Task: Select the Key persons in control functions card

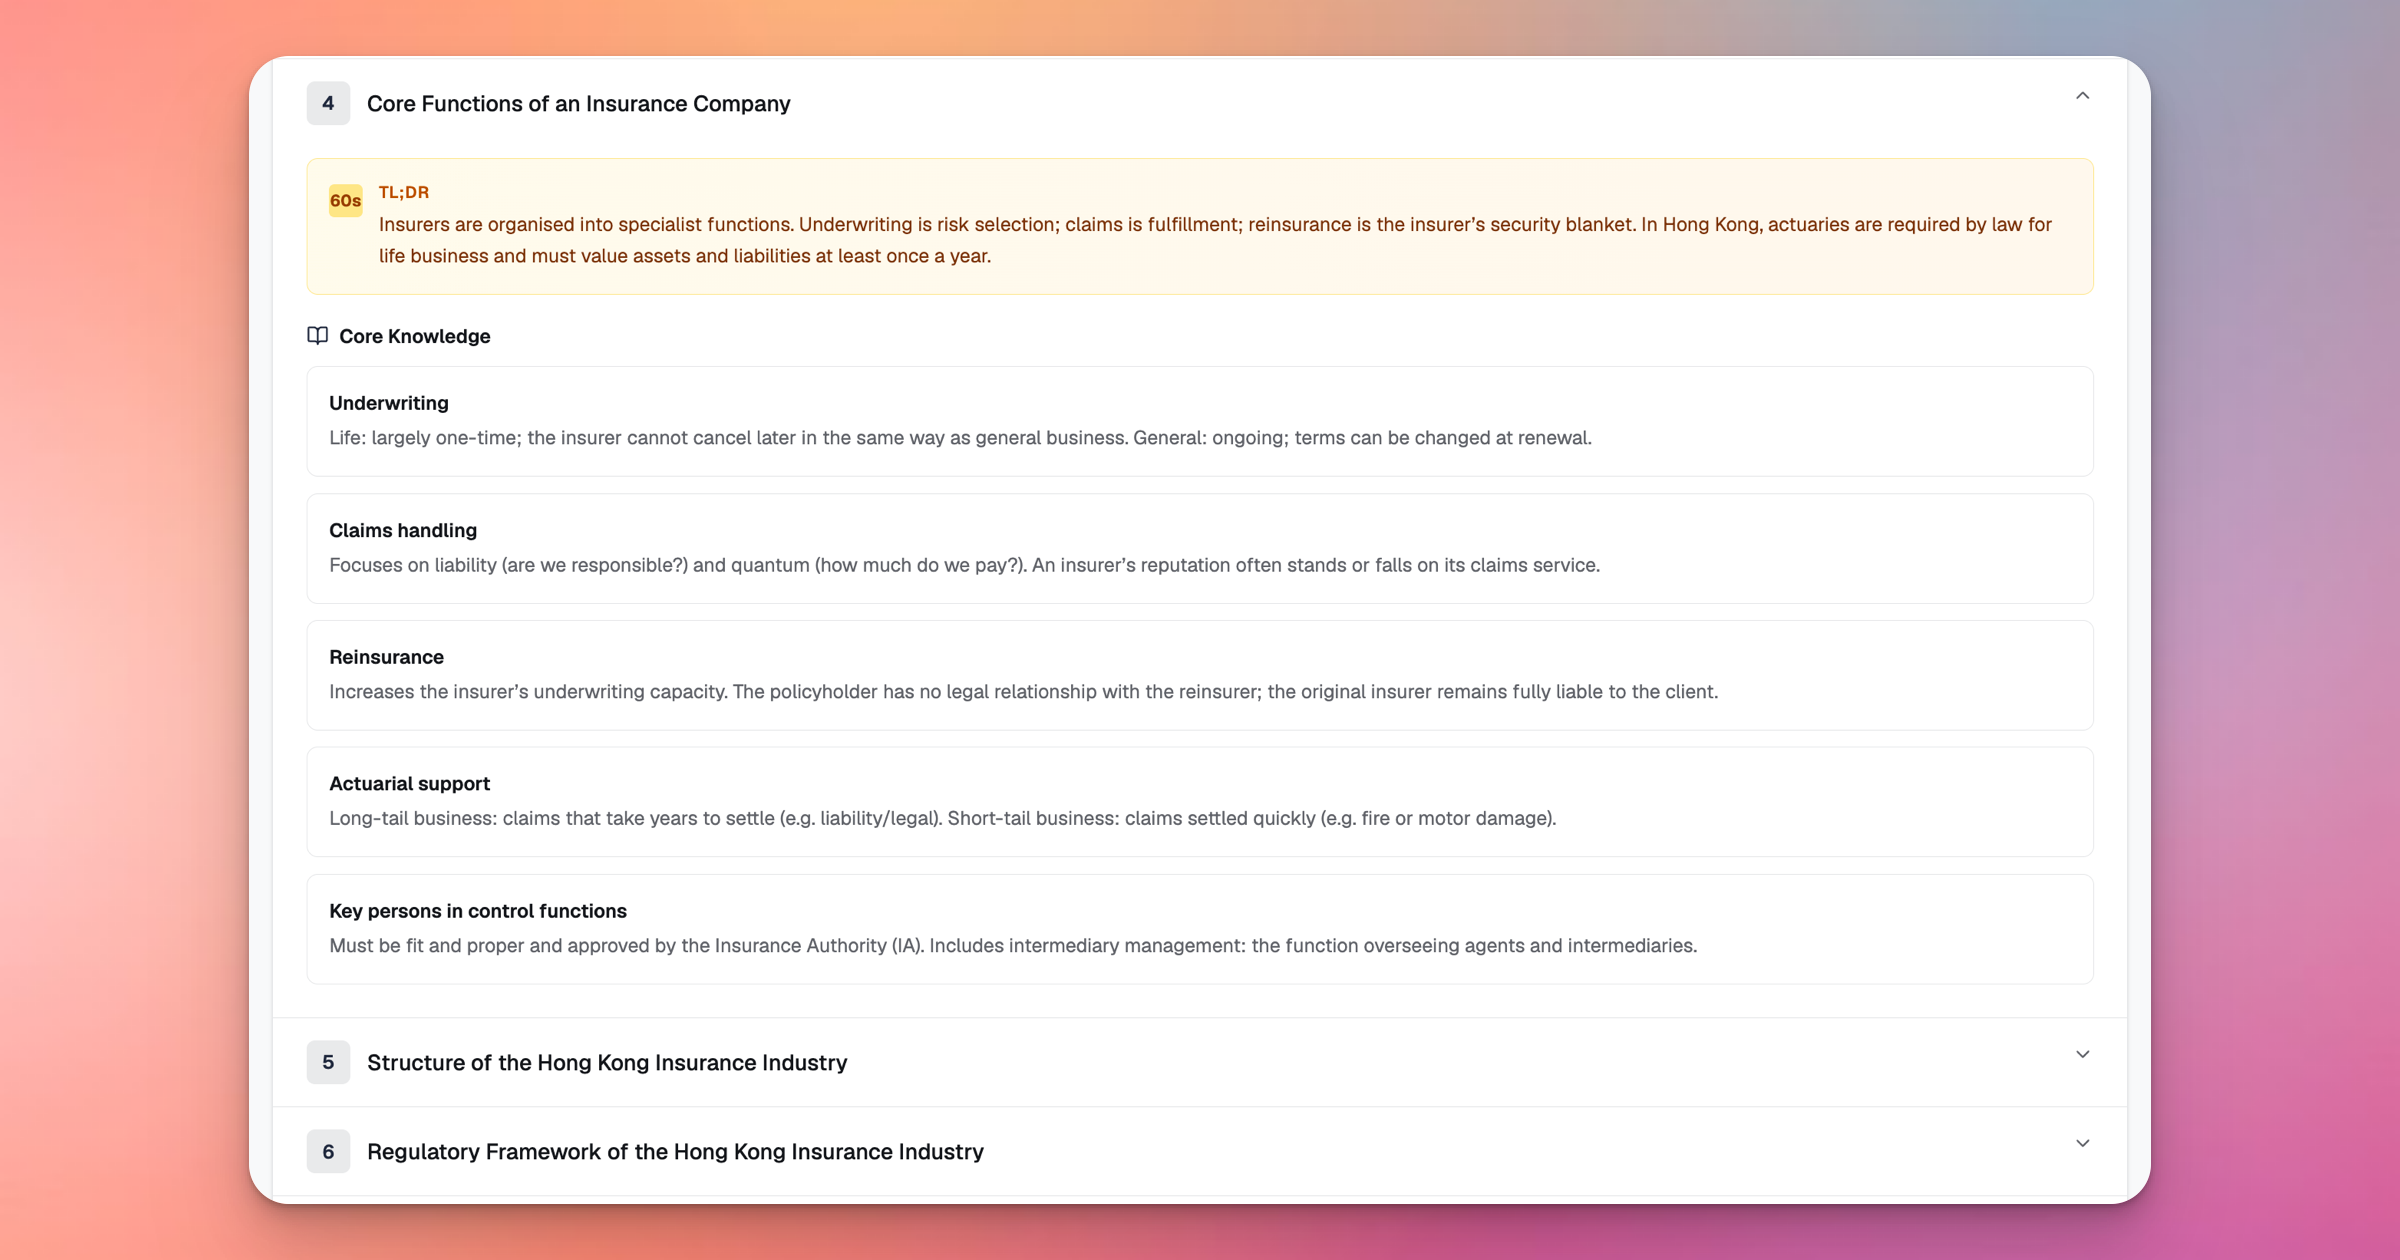Action: 1199,929
